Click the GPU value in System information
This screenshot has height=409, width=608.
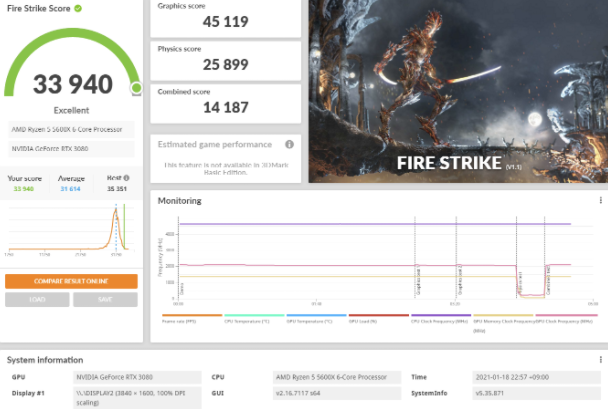[x=137, y=377]
